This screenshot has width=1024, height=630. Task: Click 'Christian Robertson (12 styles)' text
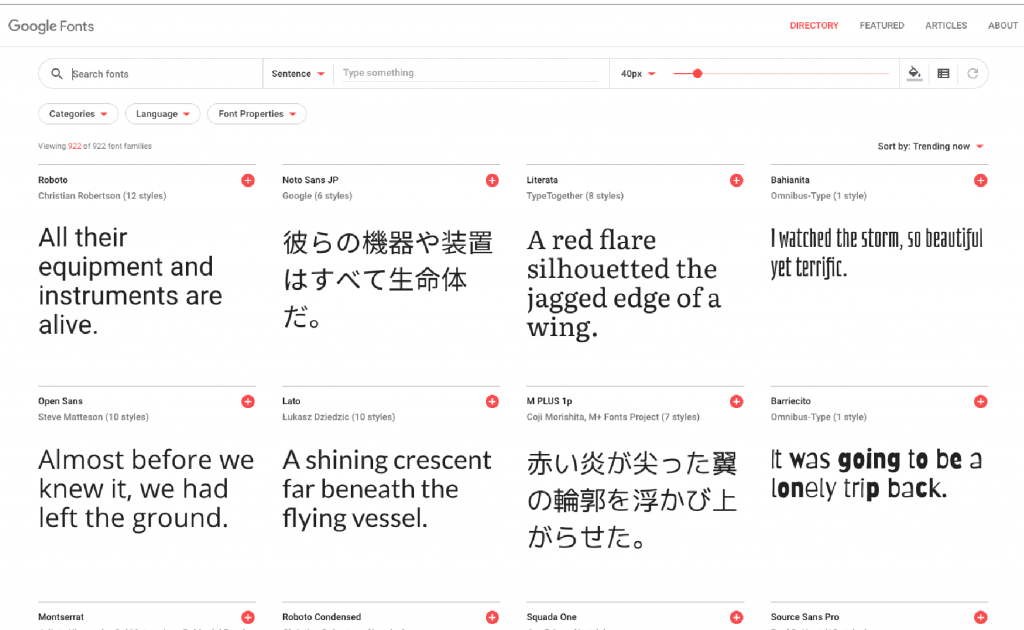[x=102, y=196]
